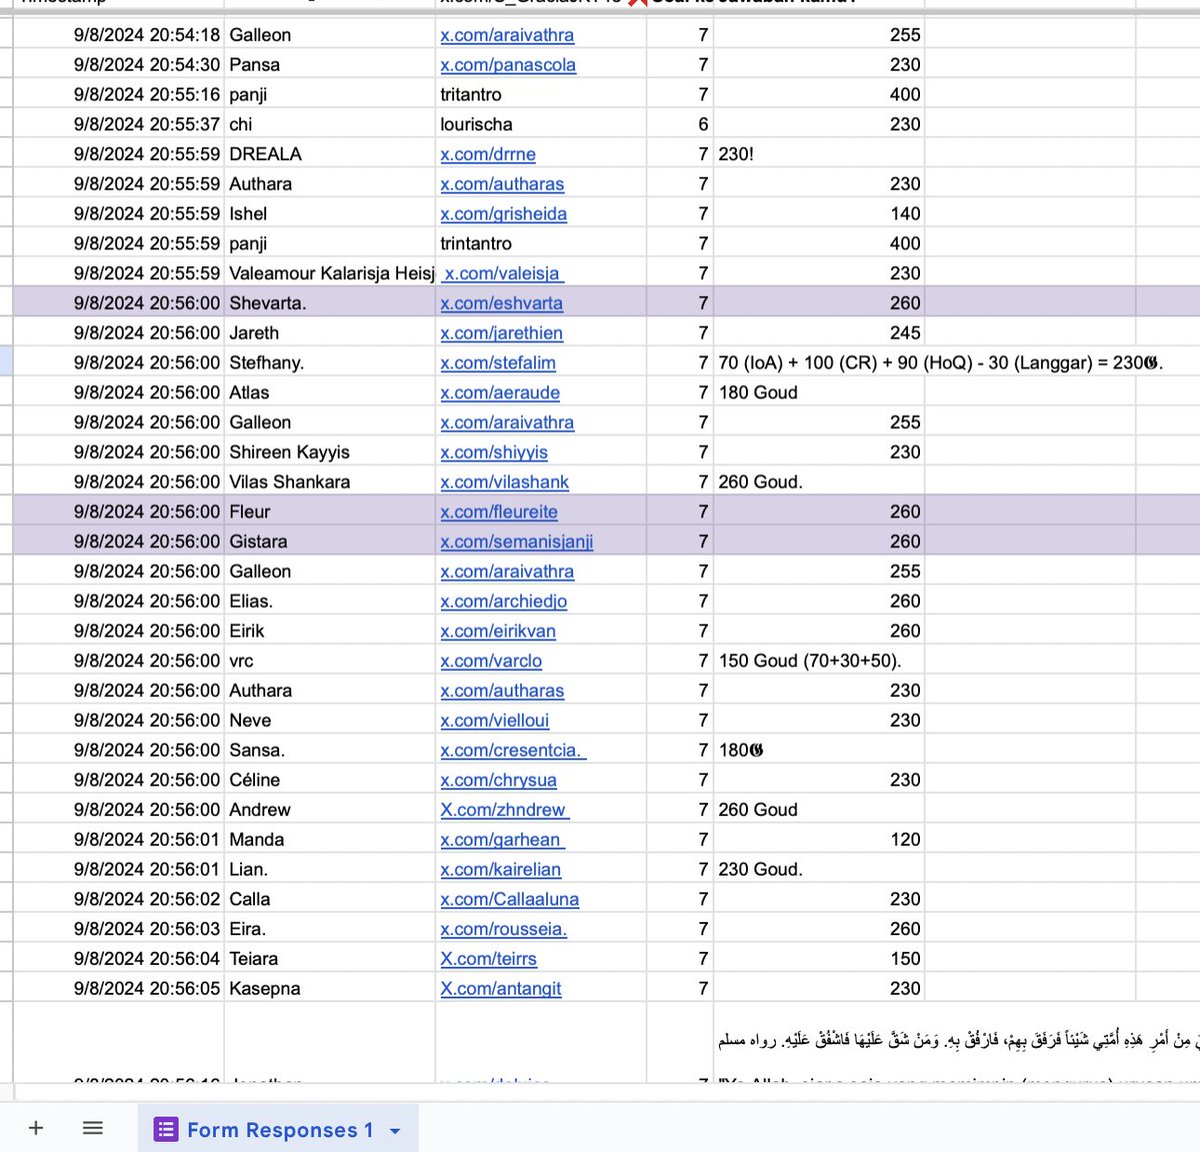
Task: Select the name cell 'Céline'
Action: click(329, 780)
